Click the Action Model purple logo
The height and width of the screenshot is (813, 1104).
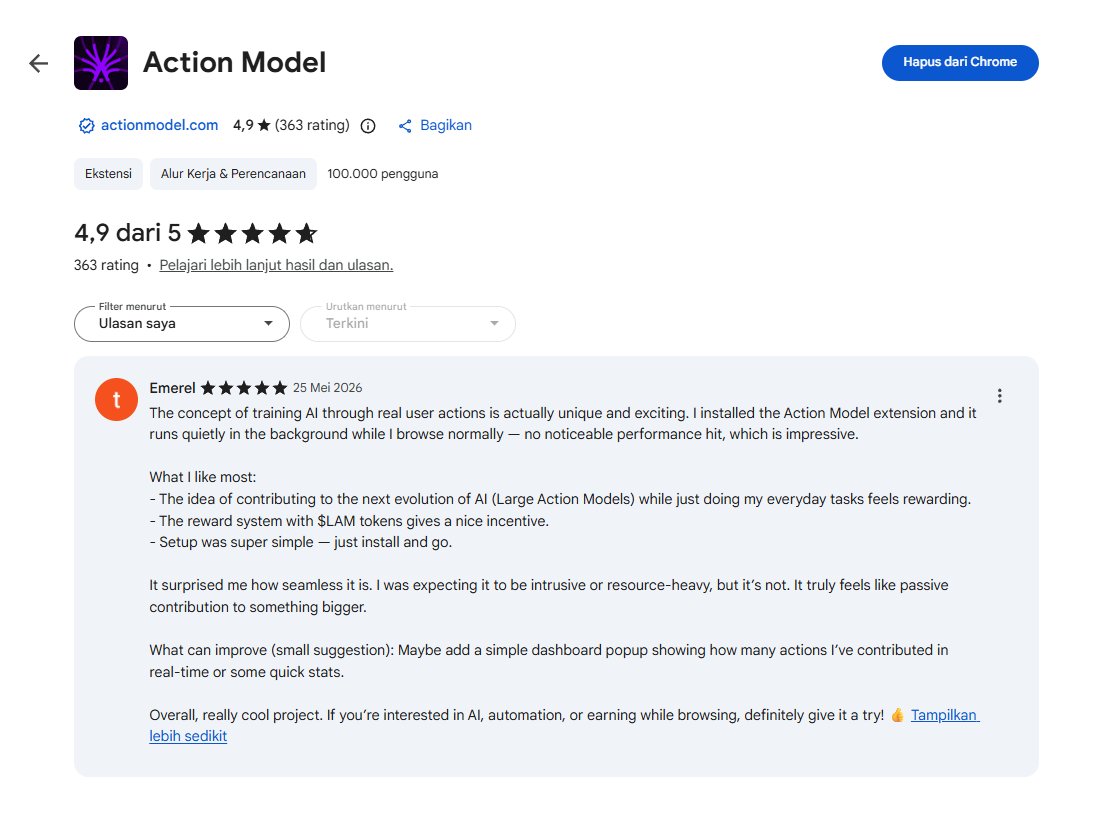[x=101, y=63]
